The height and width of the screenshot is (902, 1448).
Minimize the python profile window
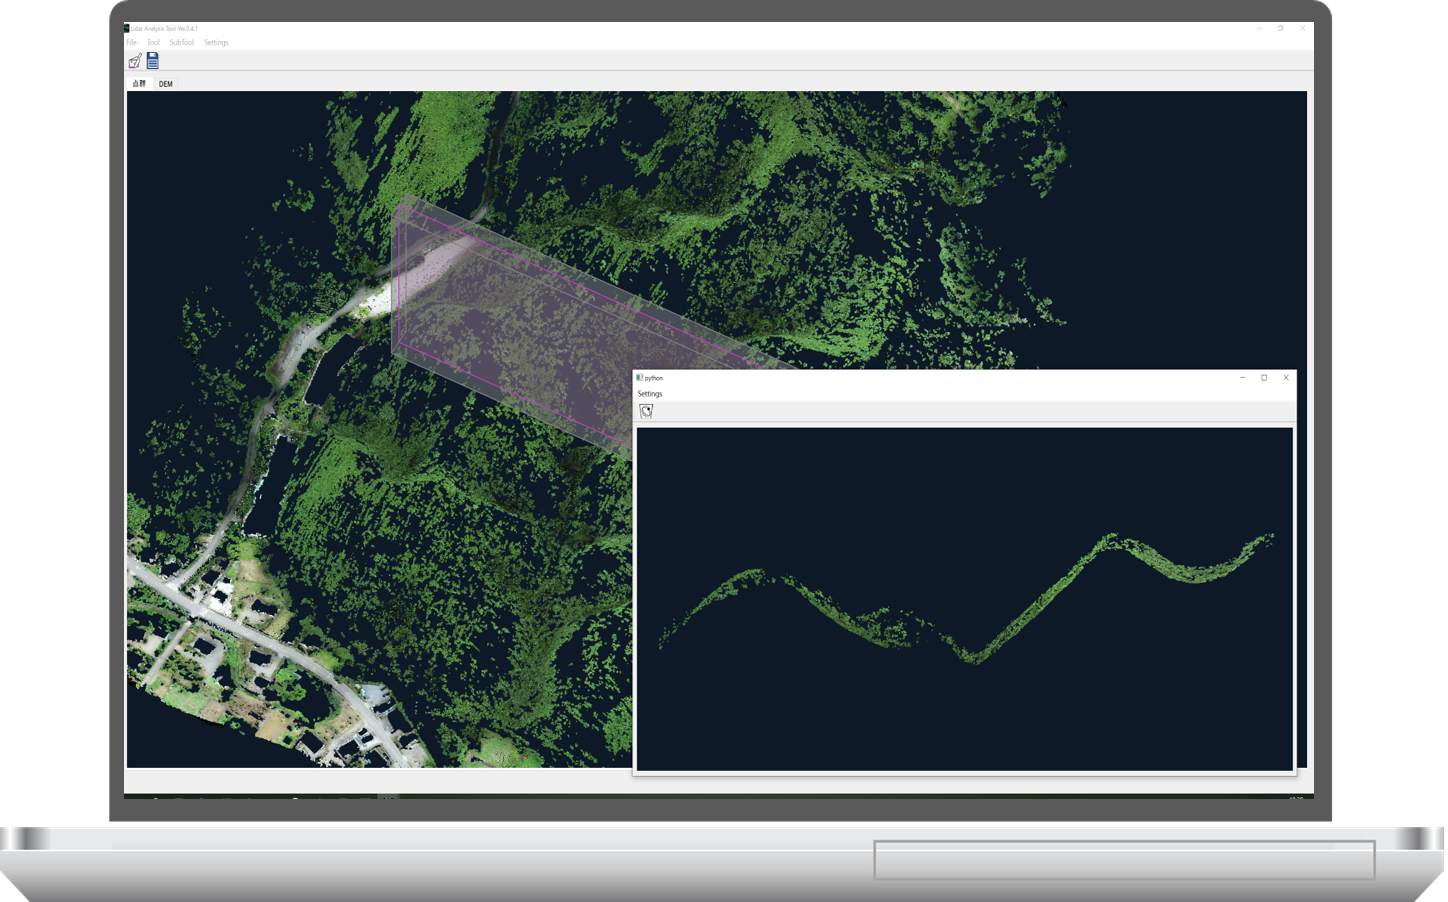[1242, 378]
